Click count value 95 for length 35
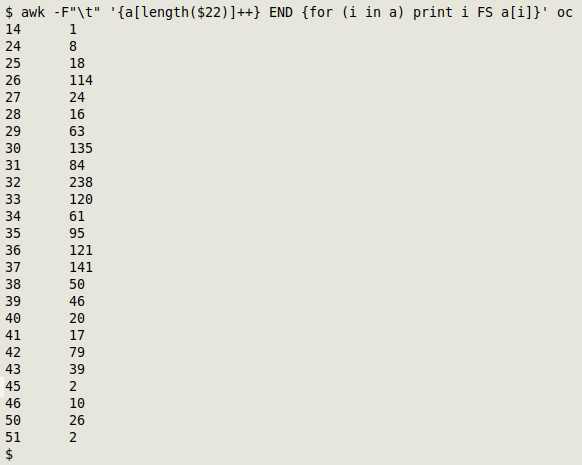Image resolution: width=582 pixels, height=465 pixels. [x=77, y=233]
